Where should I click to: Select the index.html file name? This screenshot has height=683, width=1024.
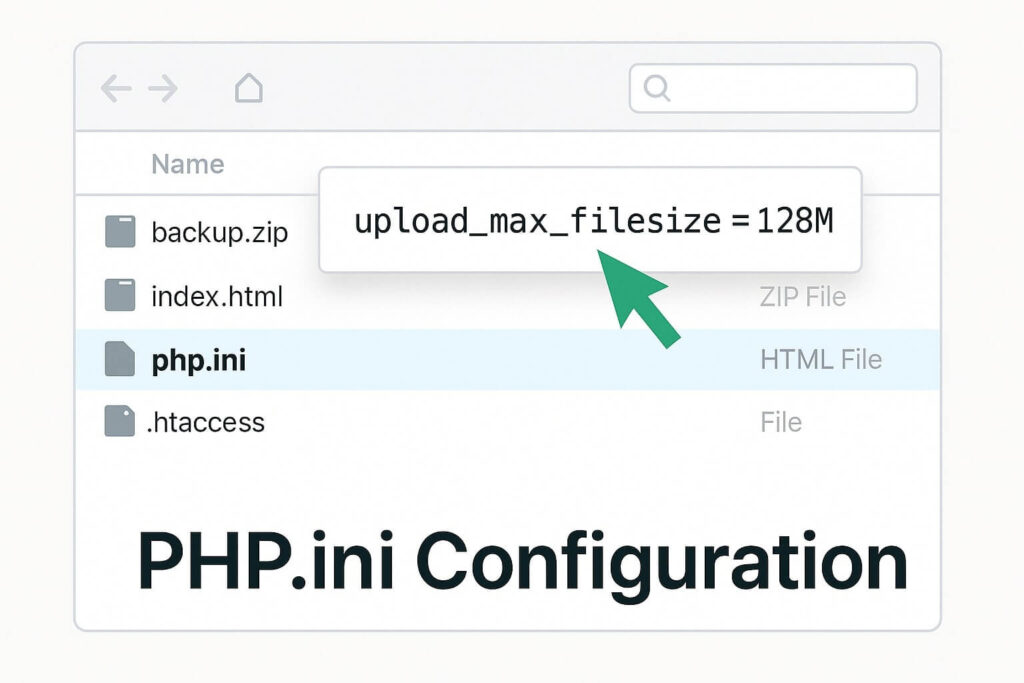[x=216, y=296]
